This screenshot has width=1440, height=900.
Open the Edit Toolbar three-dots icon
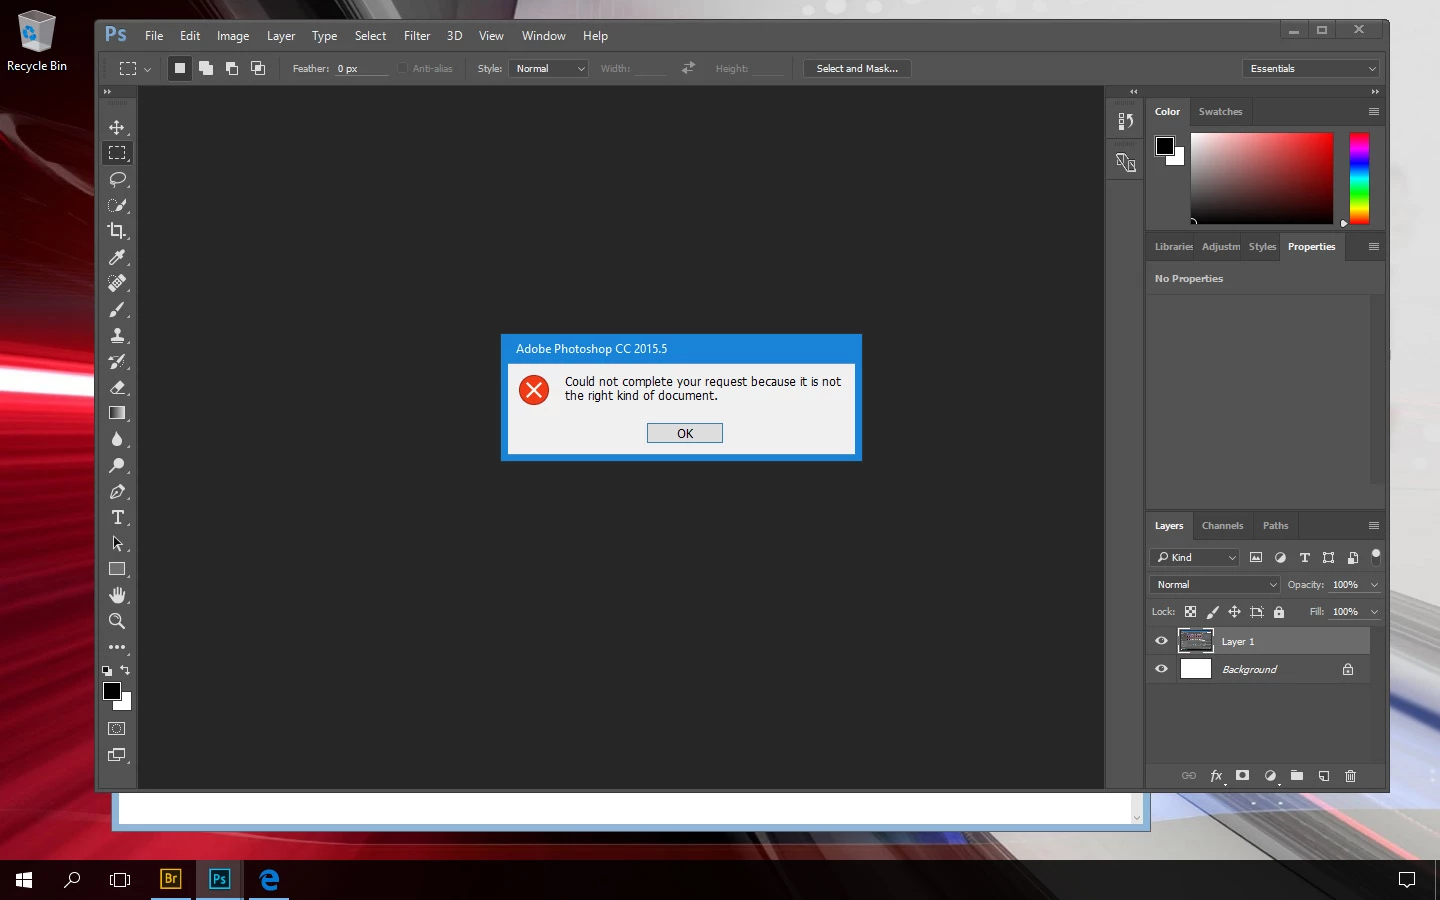[x=117, y=647]
